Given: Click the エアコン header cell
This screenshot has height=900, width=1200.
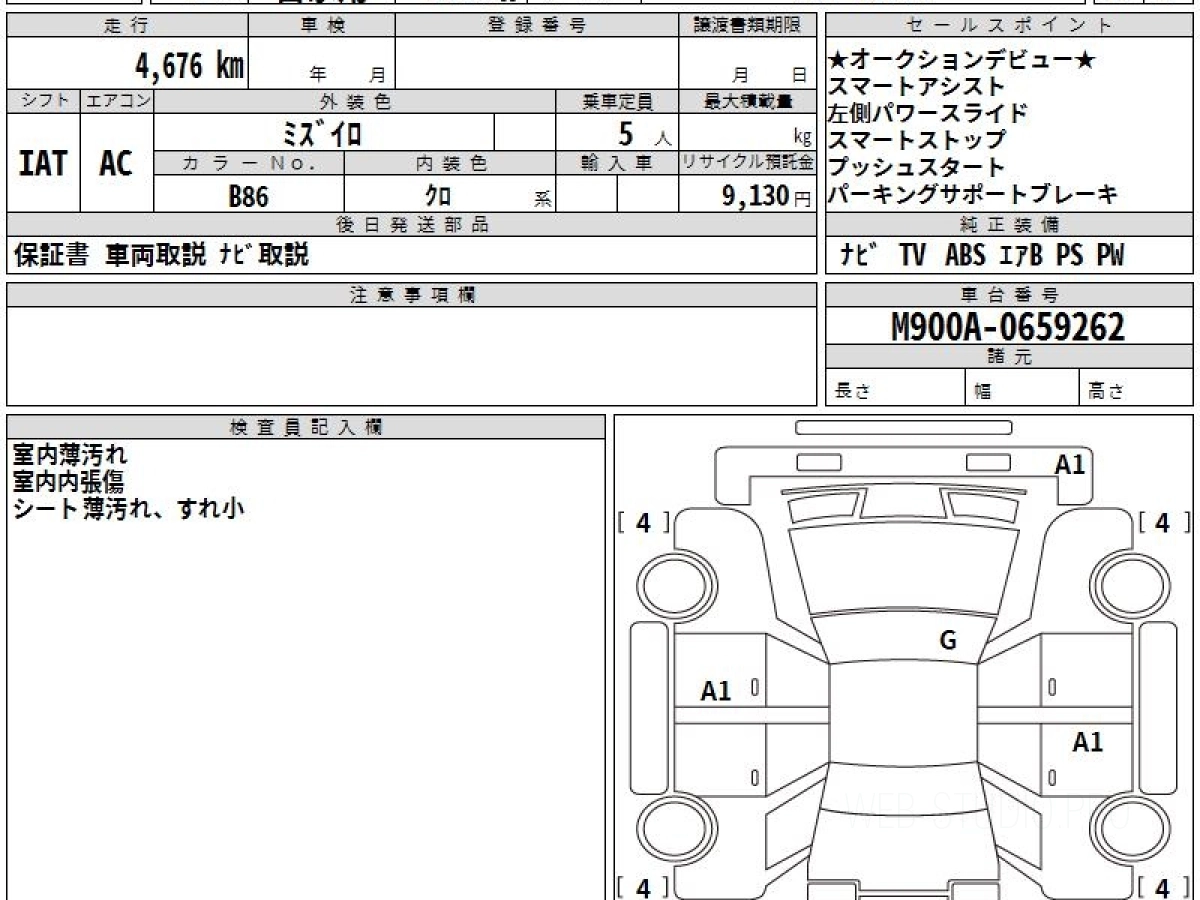Looking at the screenshot, I should pyautogui.click(x=117, y=101).
